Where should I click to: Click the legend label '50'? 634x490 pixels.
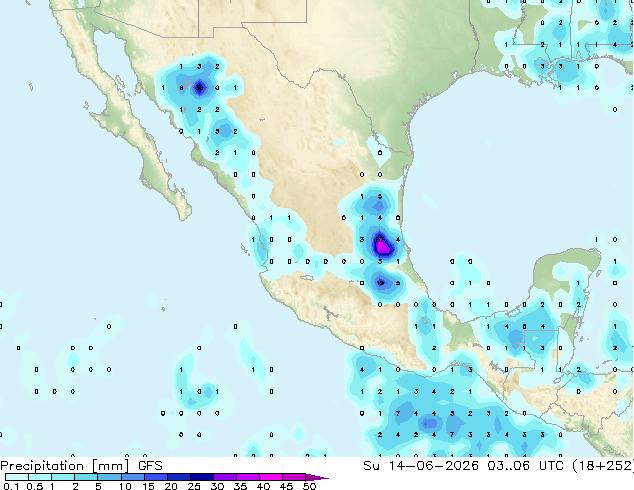[310, 486]
